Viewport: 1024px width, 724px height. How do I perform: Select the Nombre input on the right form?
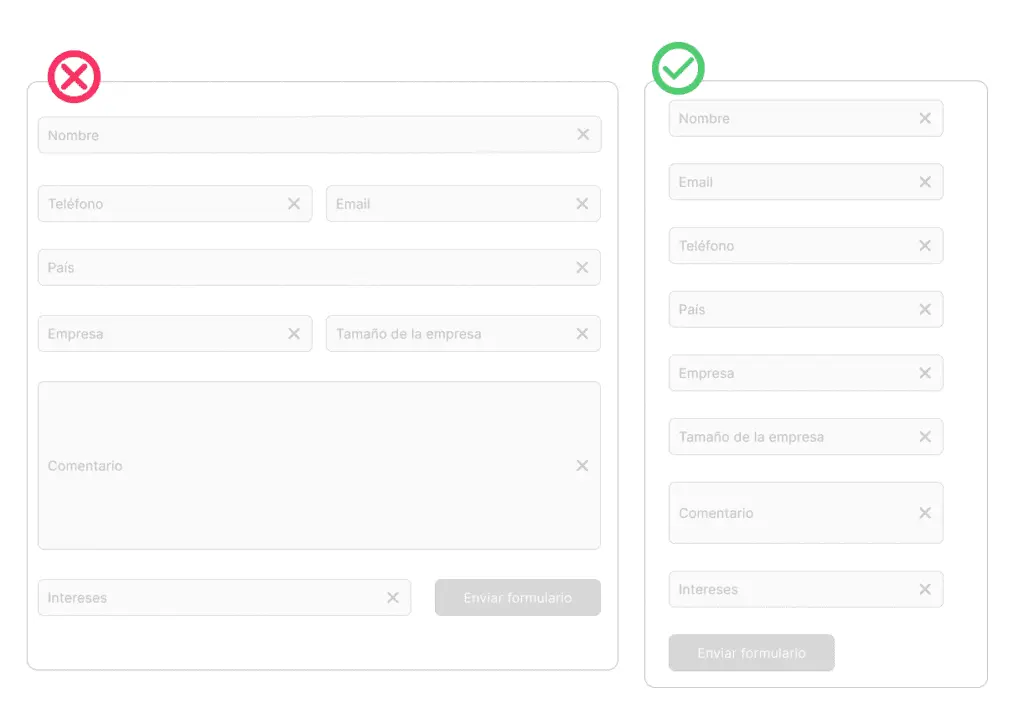pos(790,118)
